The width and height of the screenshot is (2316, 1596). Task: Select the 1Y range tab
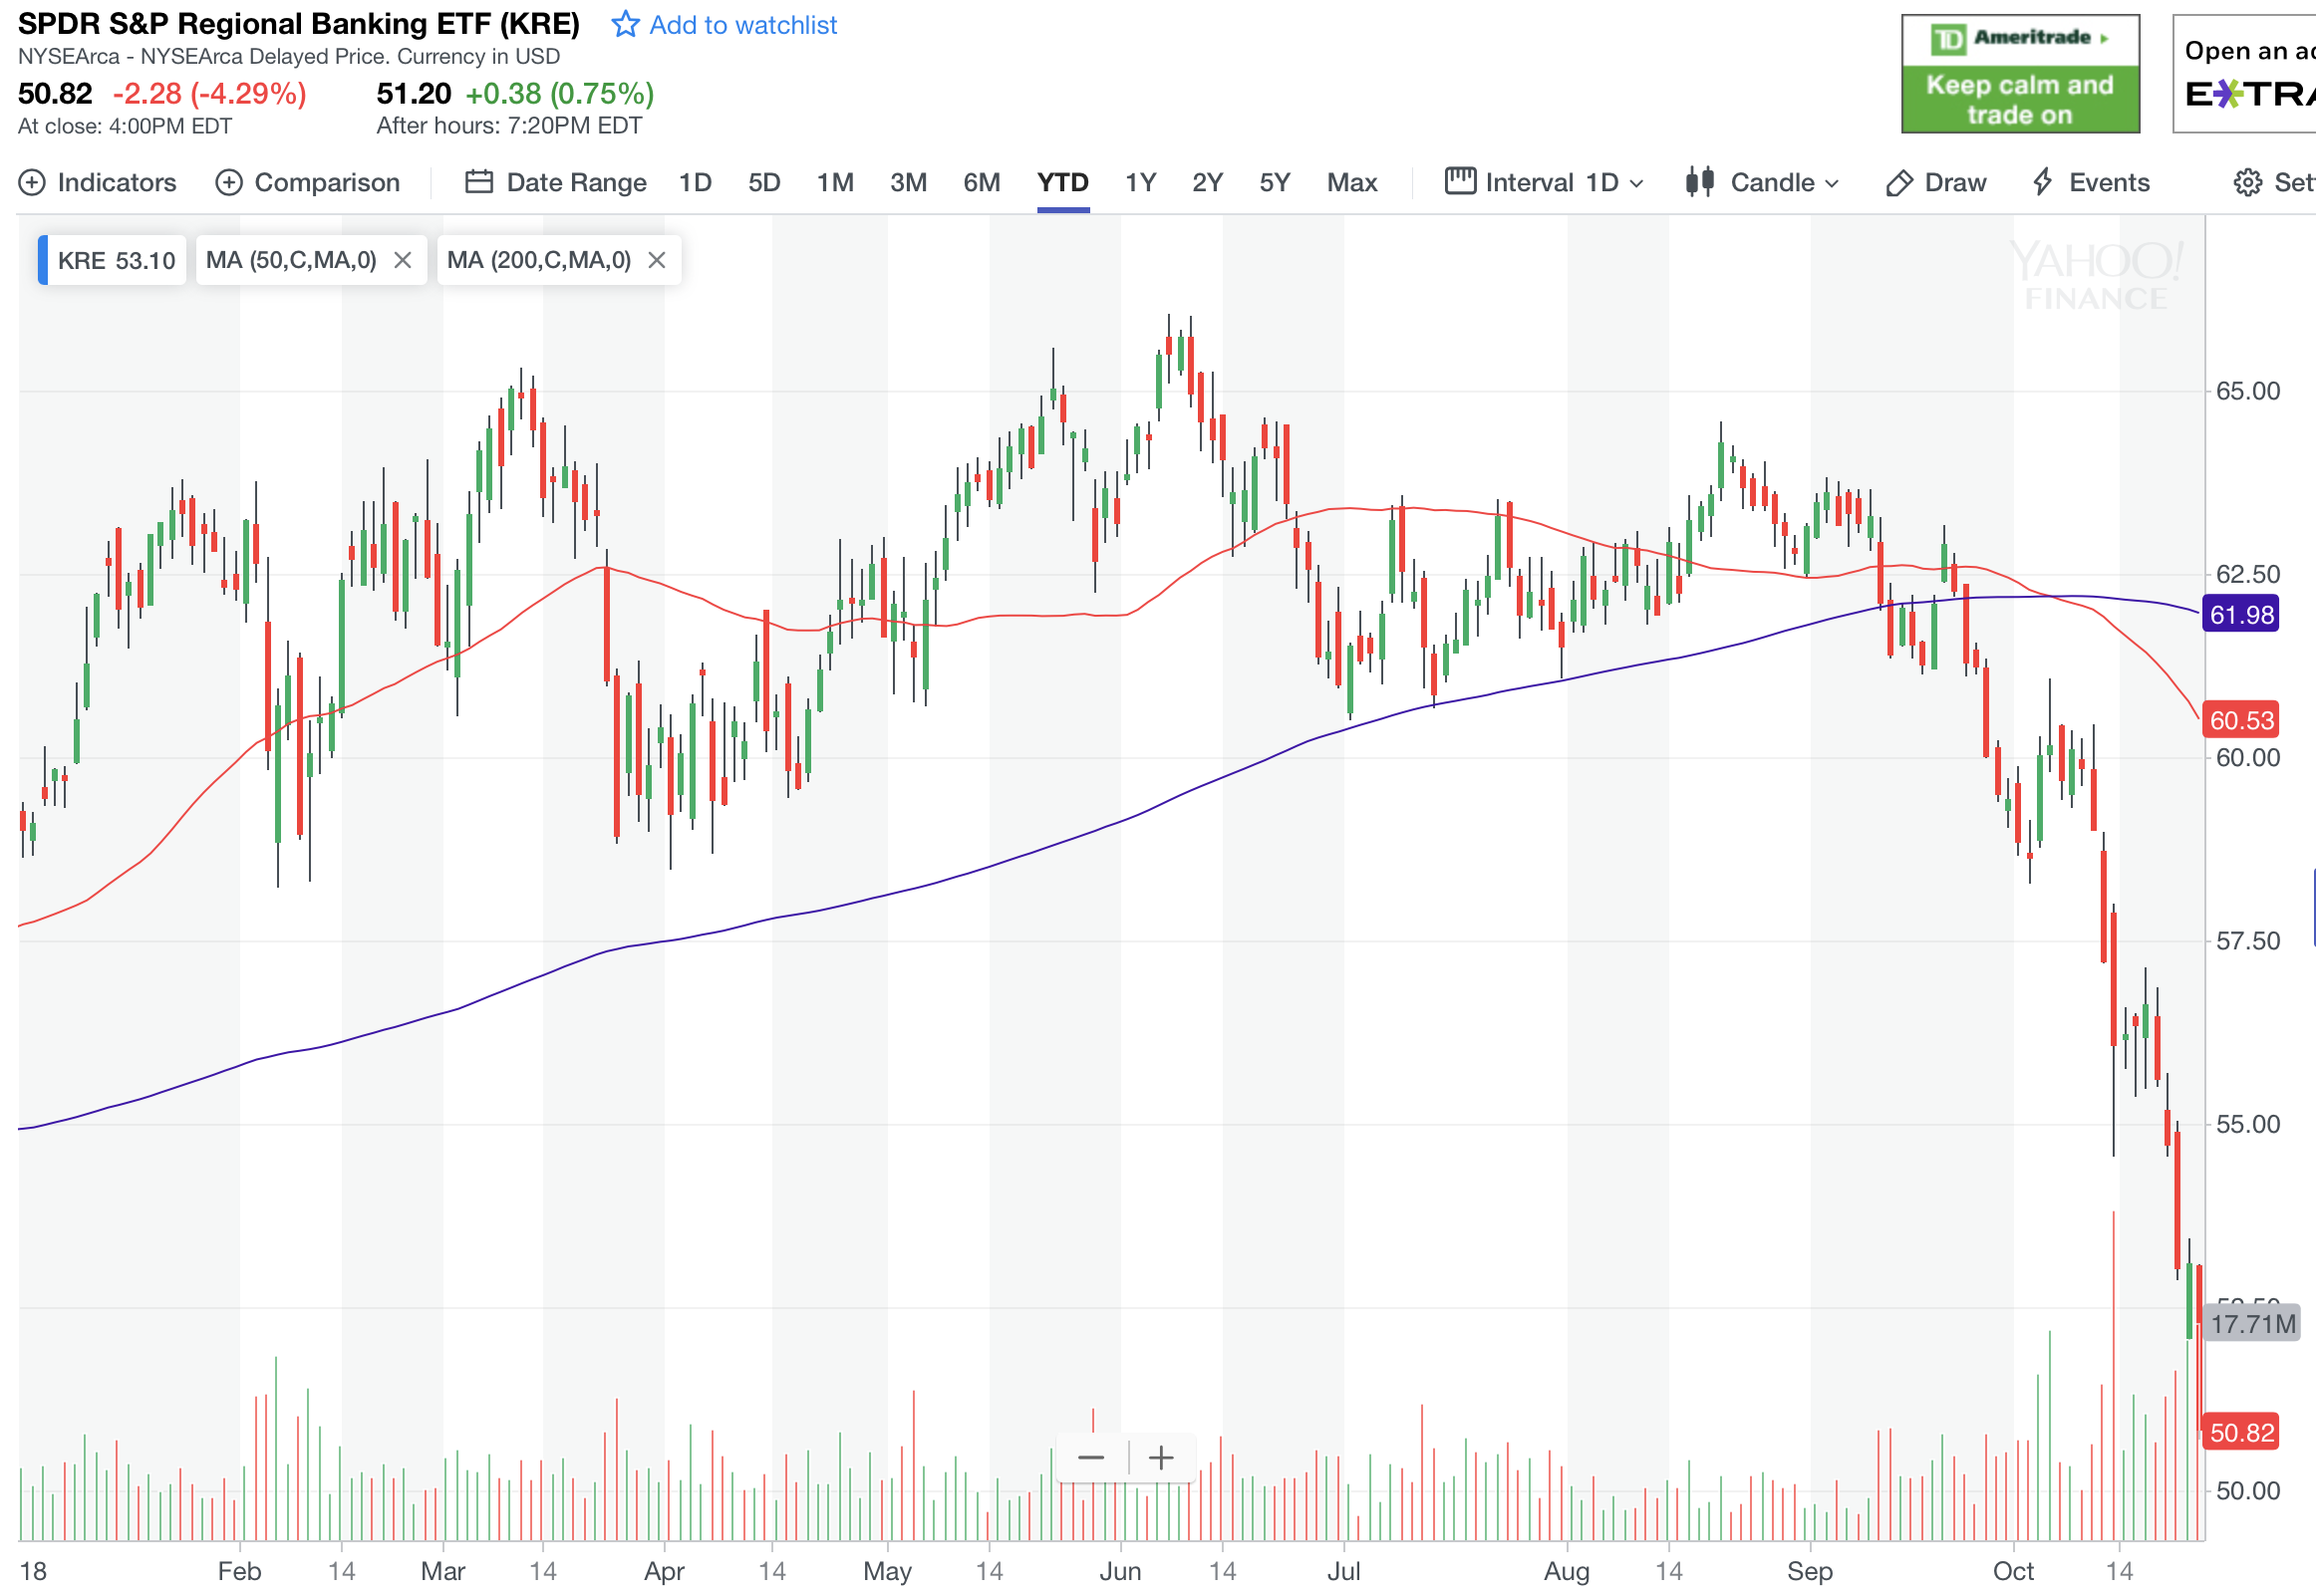(1140, 182)
